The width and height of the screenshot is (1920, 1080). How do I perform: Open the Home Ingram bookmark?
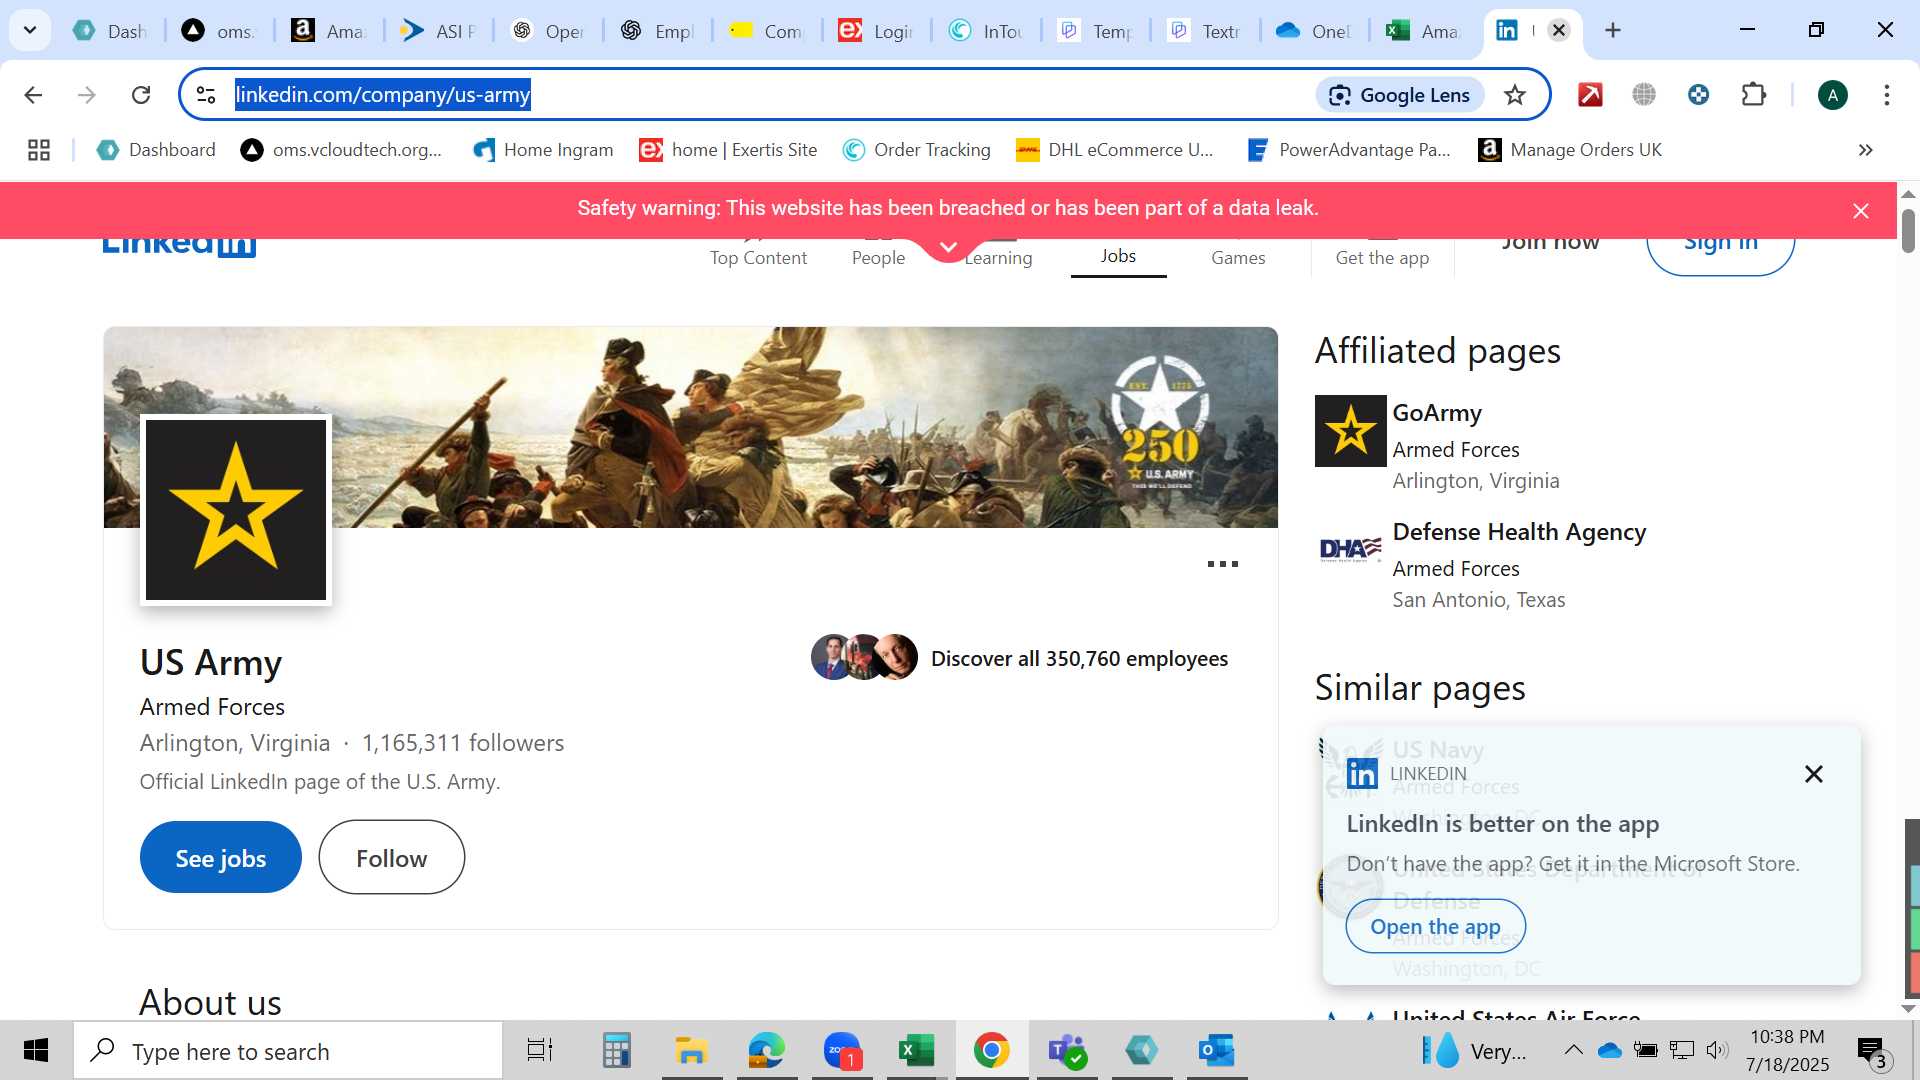coord(543,150)
